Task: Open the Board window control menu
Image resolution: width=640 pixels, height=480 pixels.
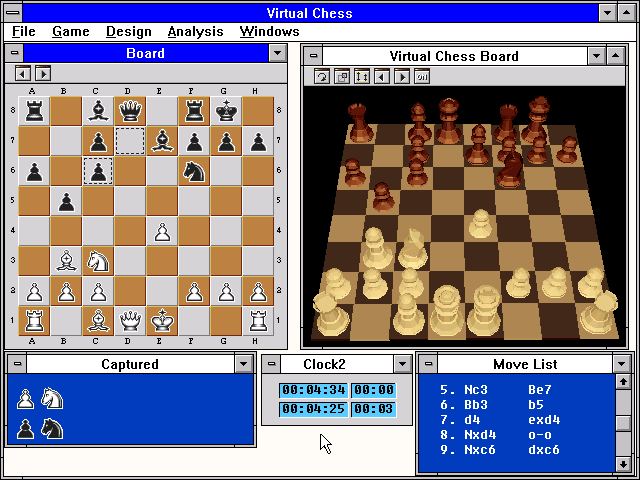Action: [14, 53]
